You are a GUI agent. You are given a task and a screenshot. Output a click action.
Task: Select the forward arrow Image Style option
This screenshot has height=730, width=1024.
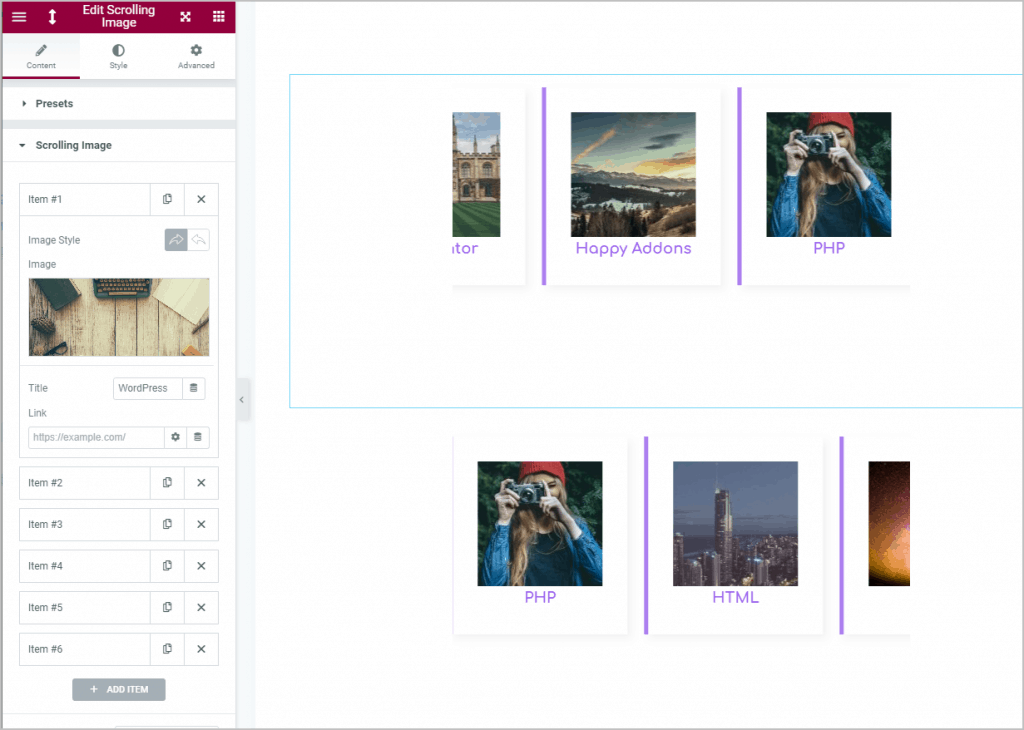(x=175, y=239)
